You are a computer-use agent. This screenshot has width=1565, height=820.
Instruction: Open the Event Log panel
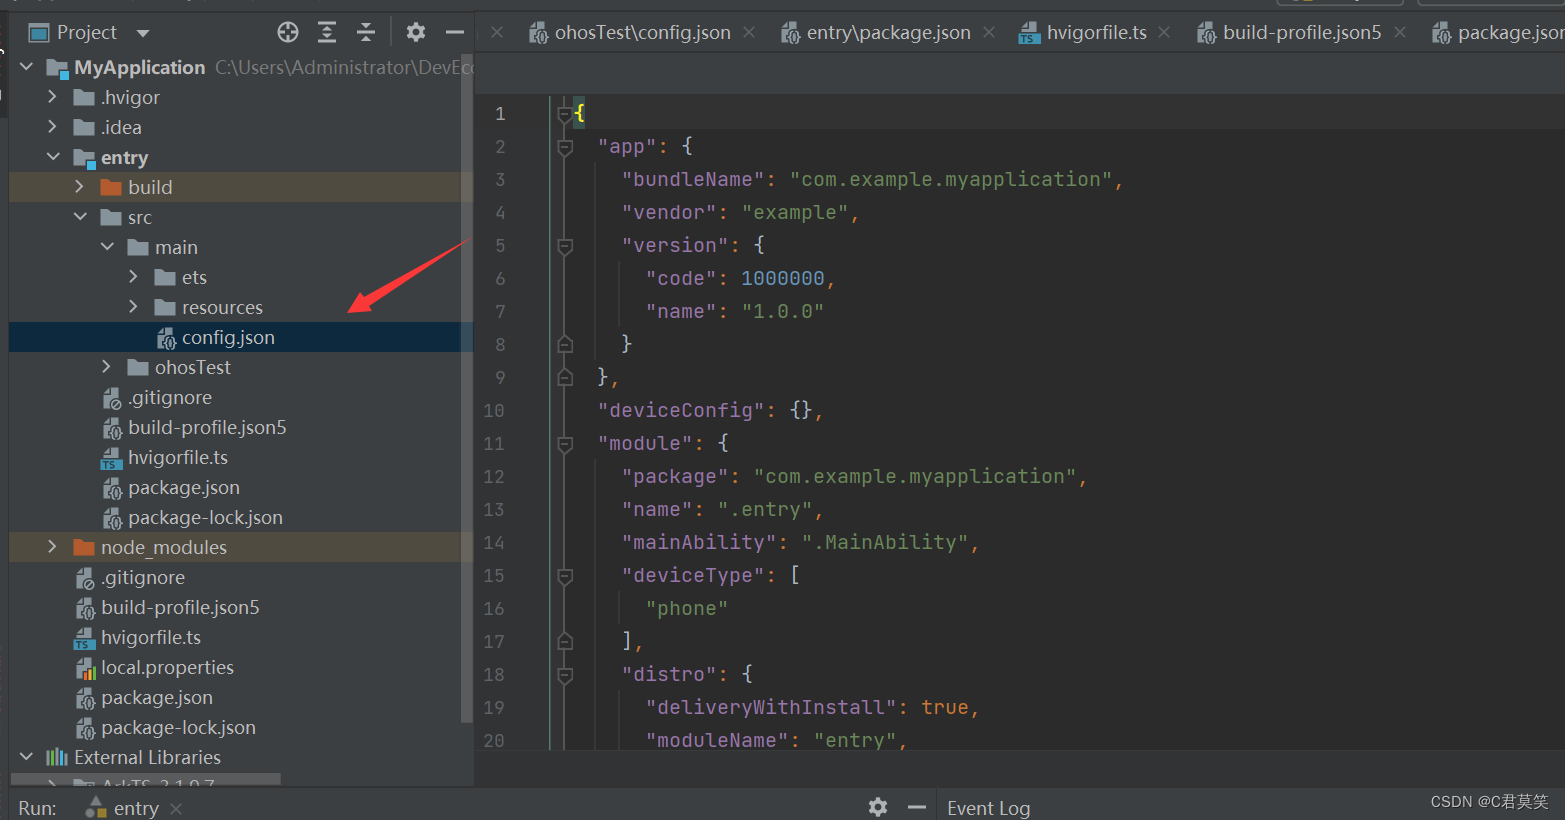pos(988,808)
